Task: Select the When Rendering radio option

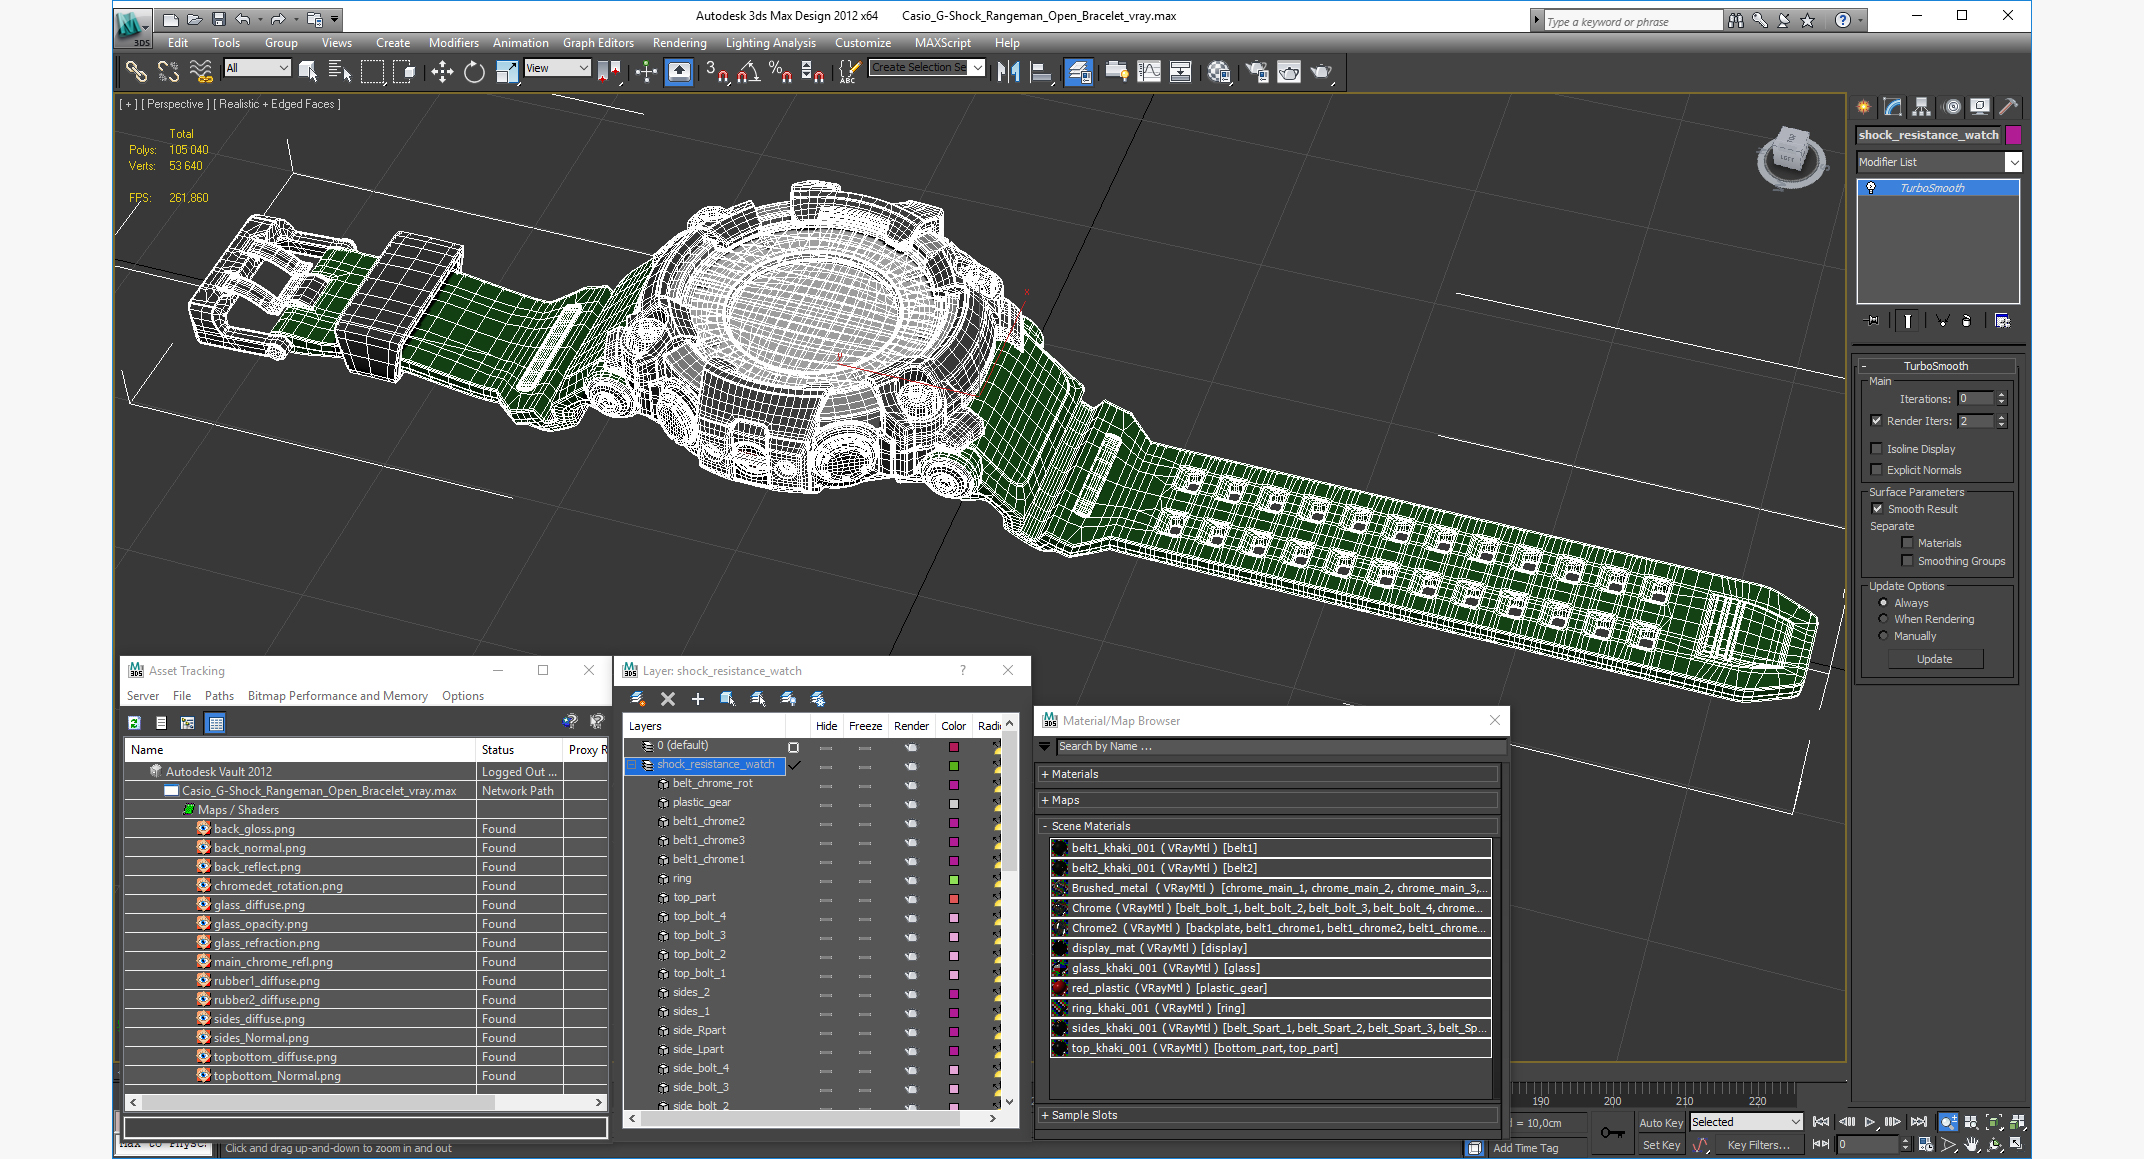Action: point(1883,619)
